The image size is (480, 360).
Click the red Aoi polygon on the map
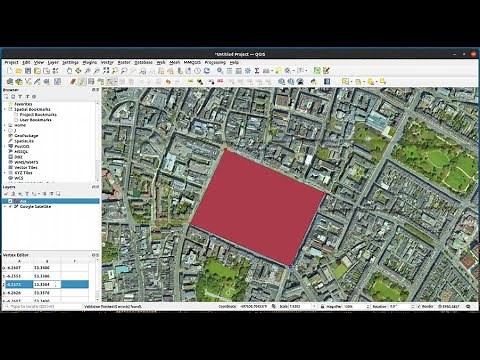click(x=257, y=208)
